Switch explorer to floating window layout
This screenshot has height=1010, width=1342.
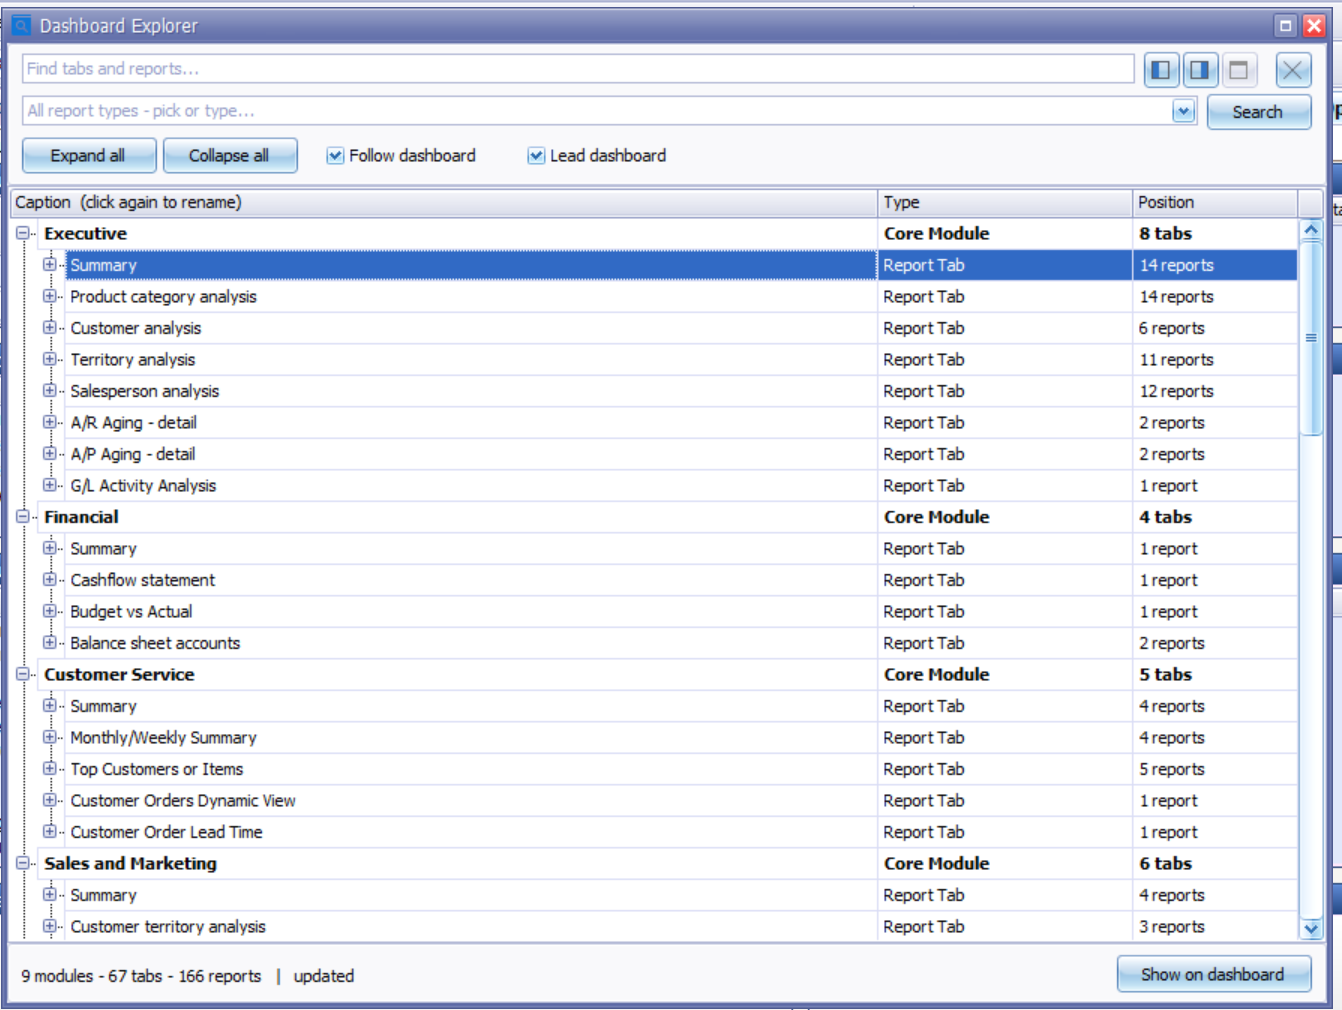[1238, 69]
